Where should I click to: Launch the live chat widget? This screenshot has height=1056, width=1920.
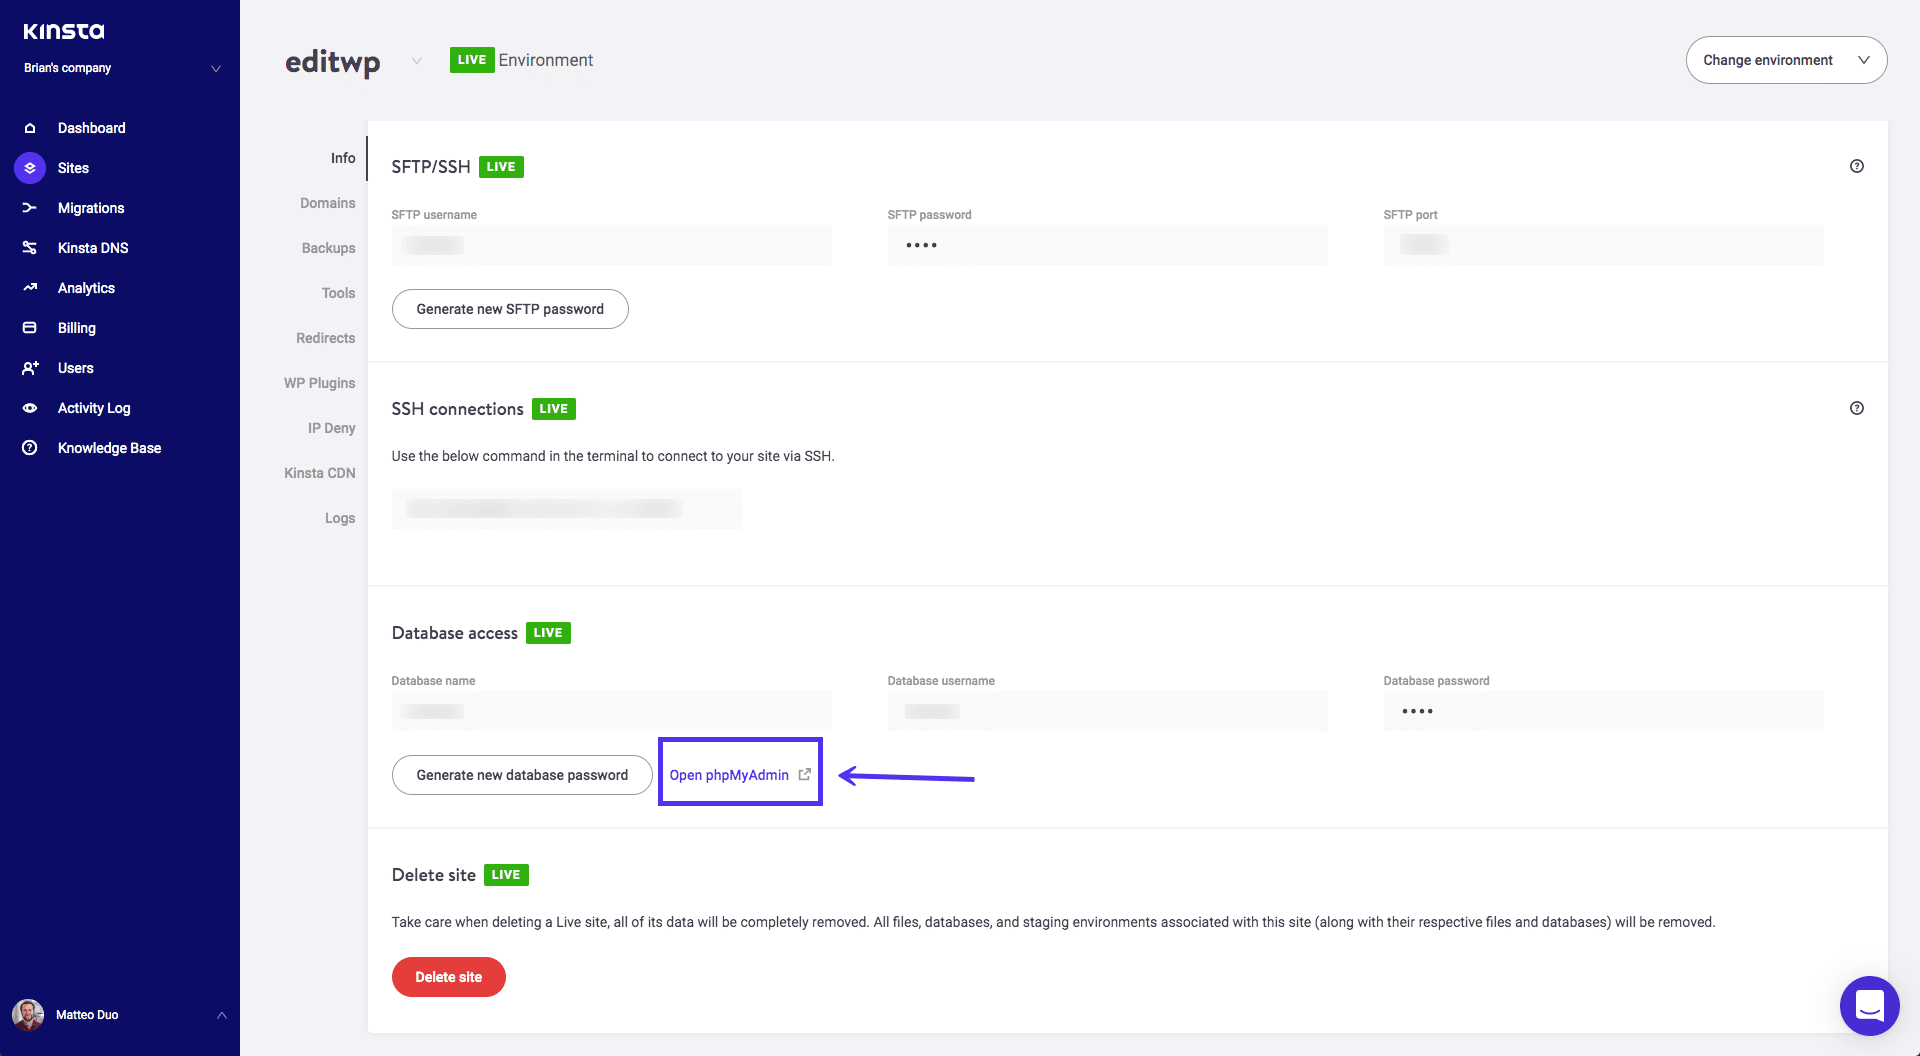click(x=1869, y=1006)
